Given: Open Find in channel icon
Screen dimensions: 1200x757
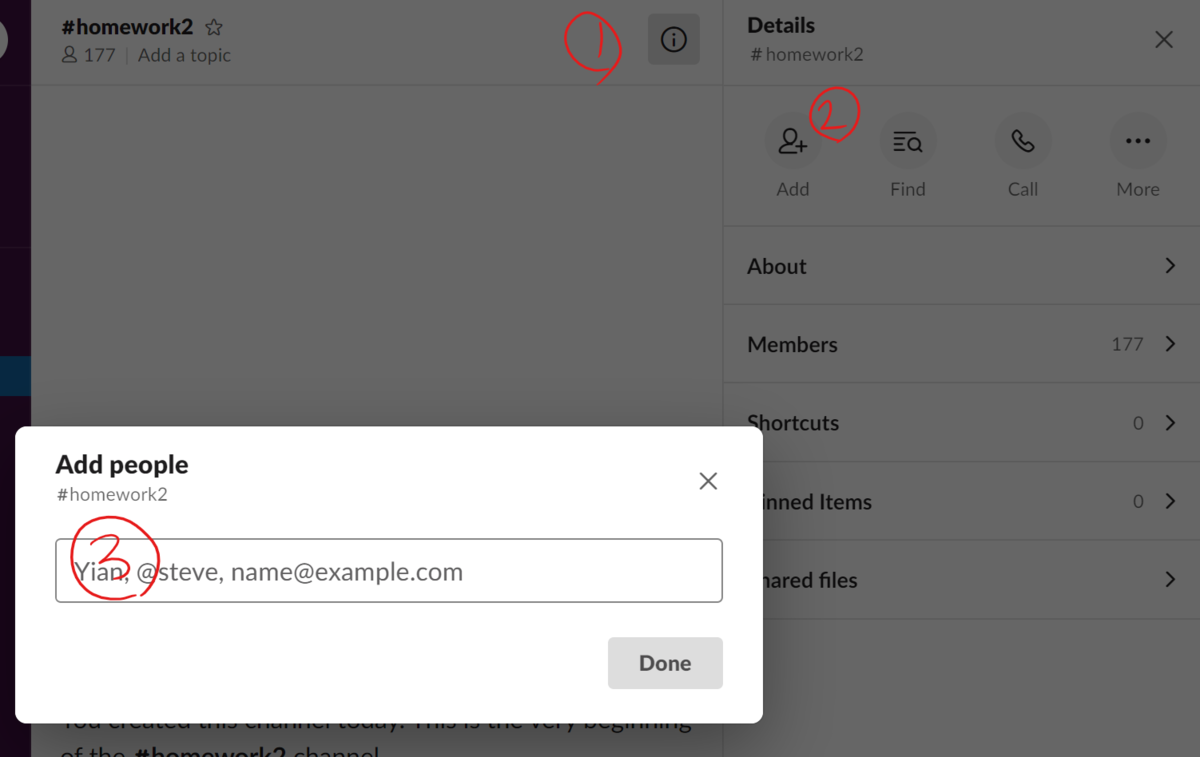Looking at the screenshot, I should click(908, 142).
